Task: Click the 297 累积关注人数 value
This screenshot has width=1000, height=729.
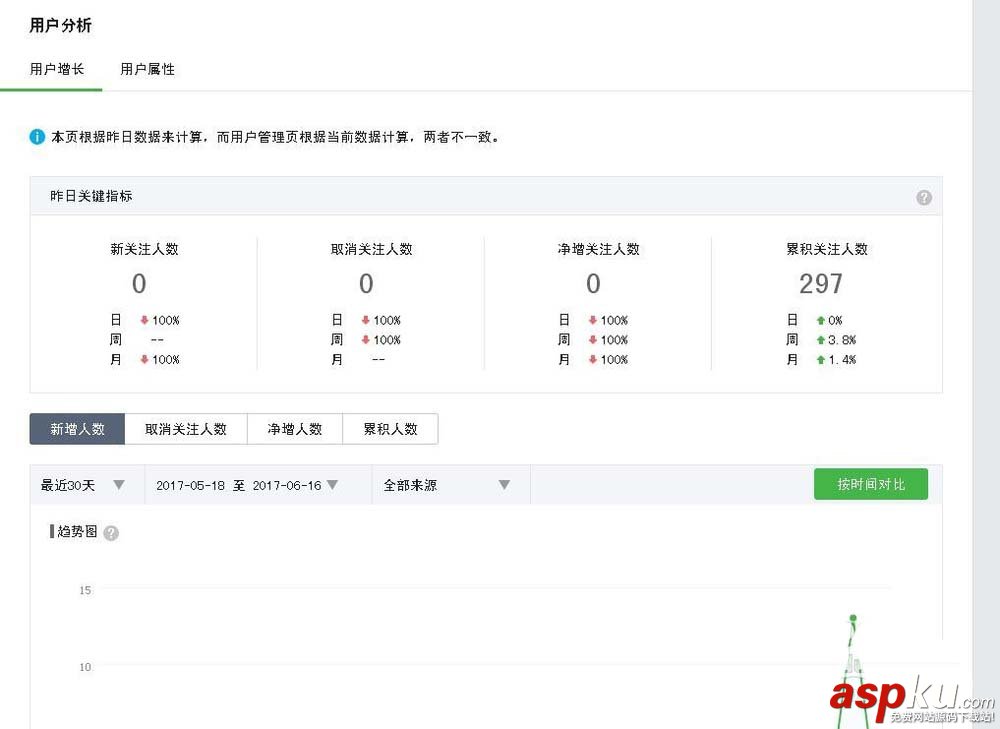Action: [x=821, y=284]
